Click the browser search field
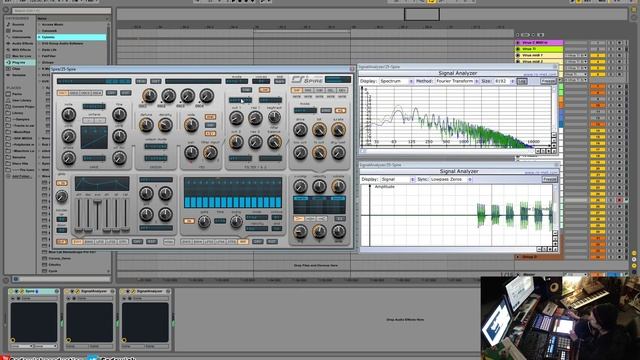The width and height of the screenshot is (640, 360). tap(61, 10)
